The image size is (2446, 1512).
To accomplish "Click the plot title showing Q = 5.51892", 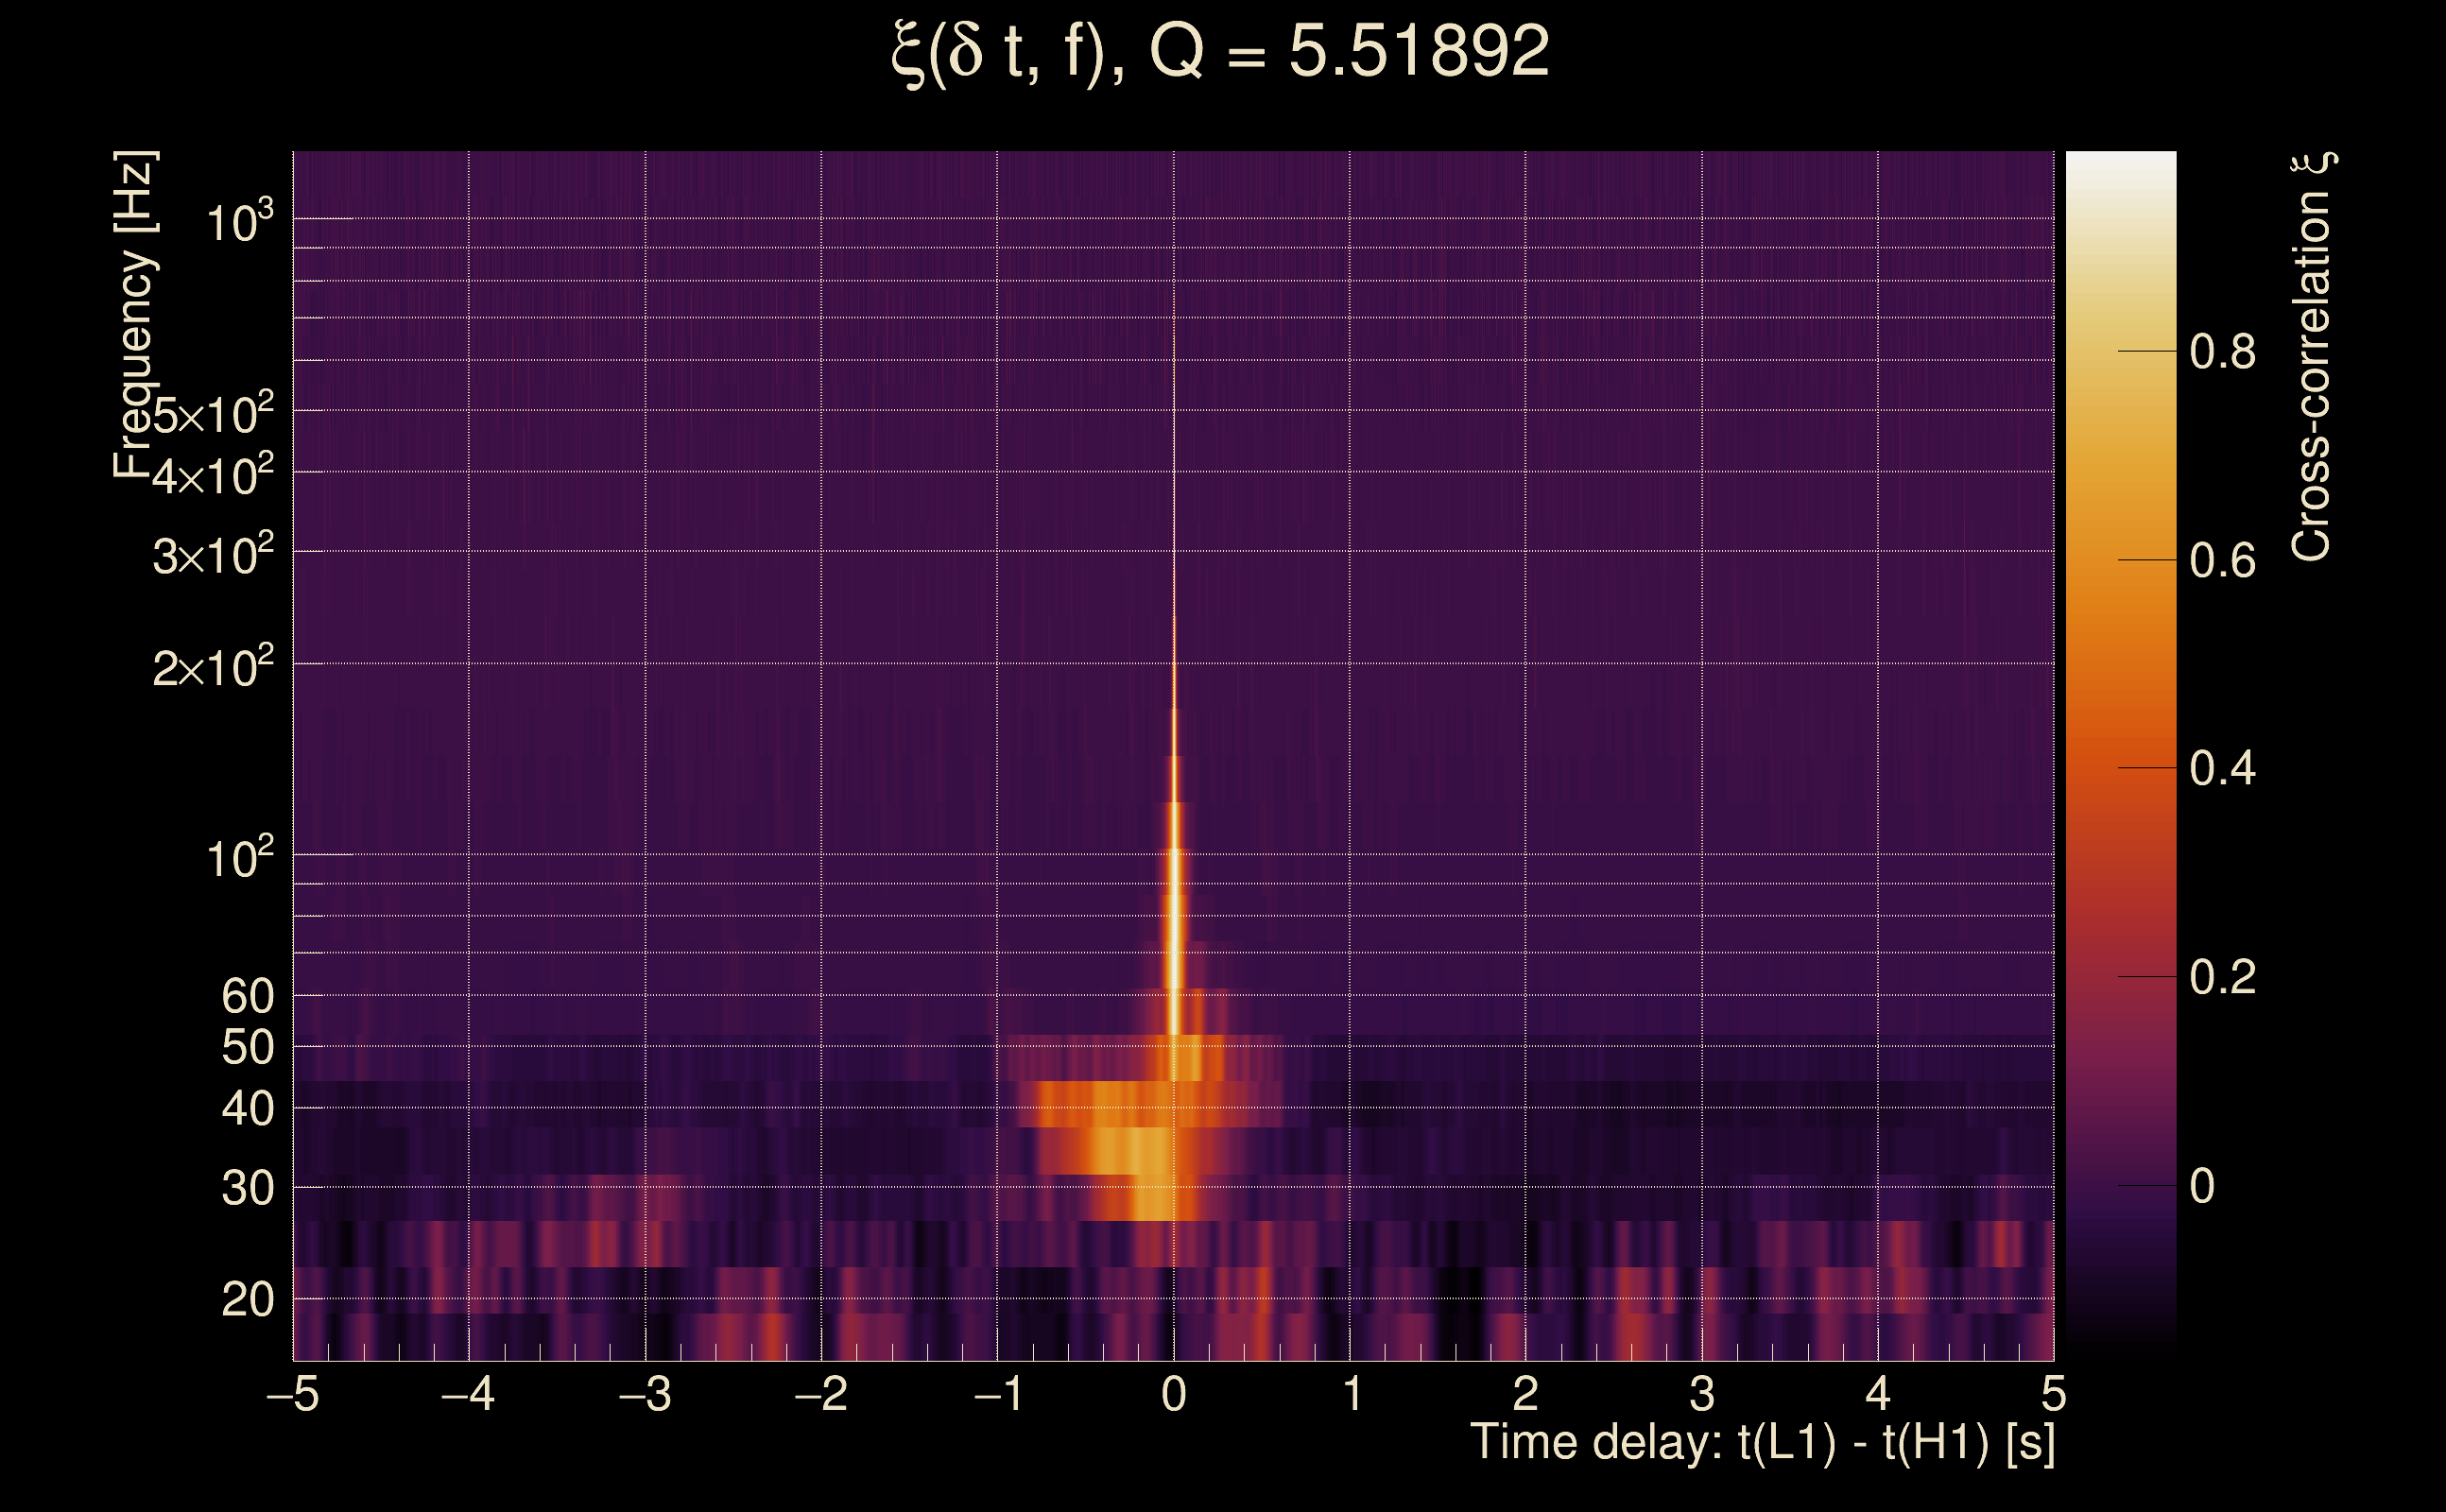I will pyautogui.click(x=1220, y=52).
